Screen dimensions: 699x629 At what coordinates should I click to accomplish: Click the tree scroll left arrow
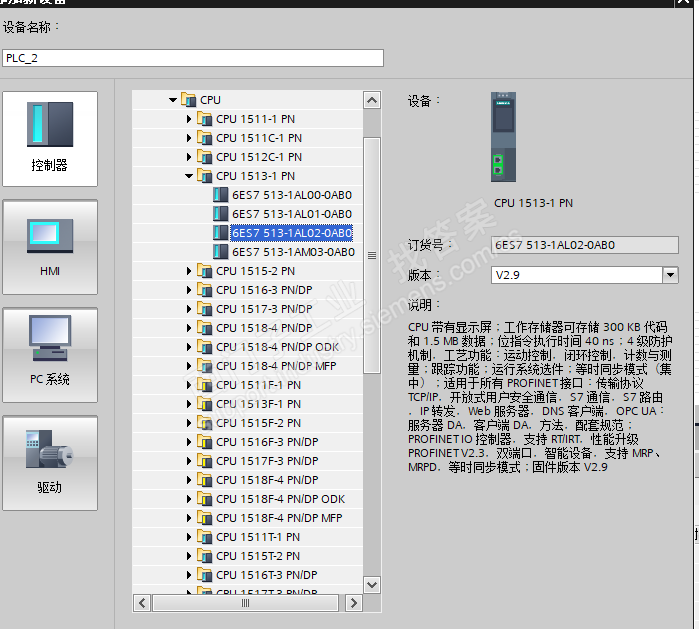(x=142, y=603)
